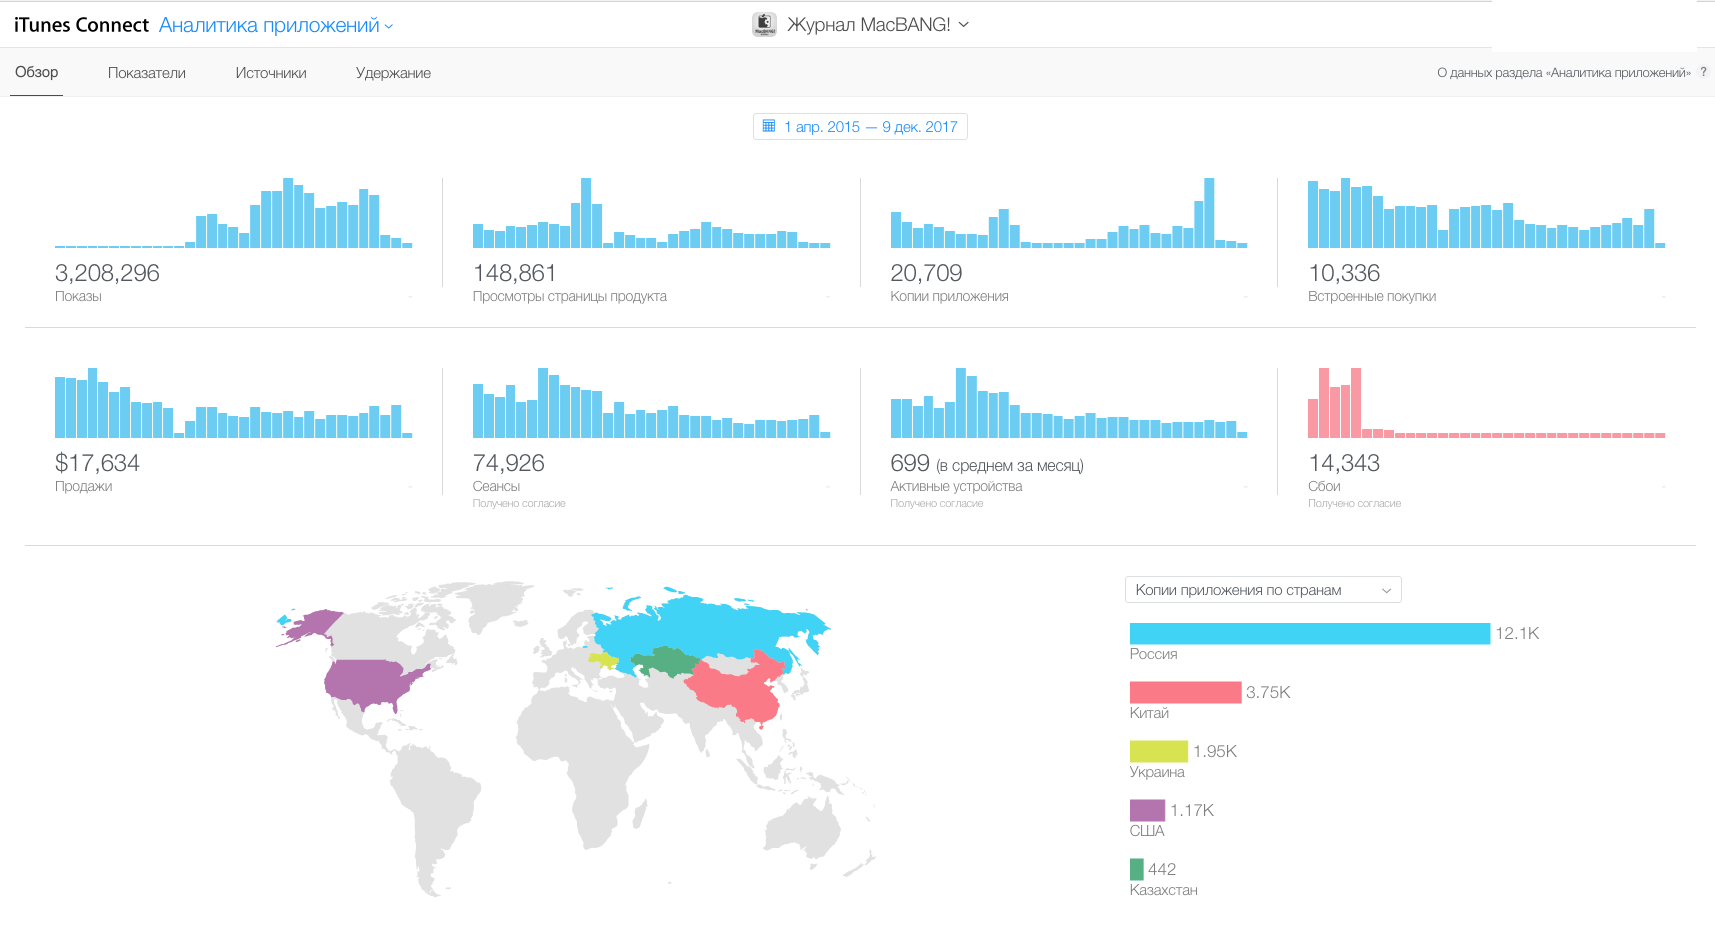Click the red Сбои crash chart
This screenshot has width=1715, height=939.
(x=1485, y=405)
